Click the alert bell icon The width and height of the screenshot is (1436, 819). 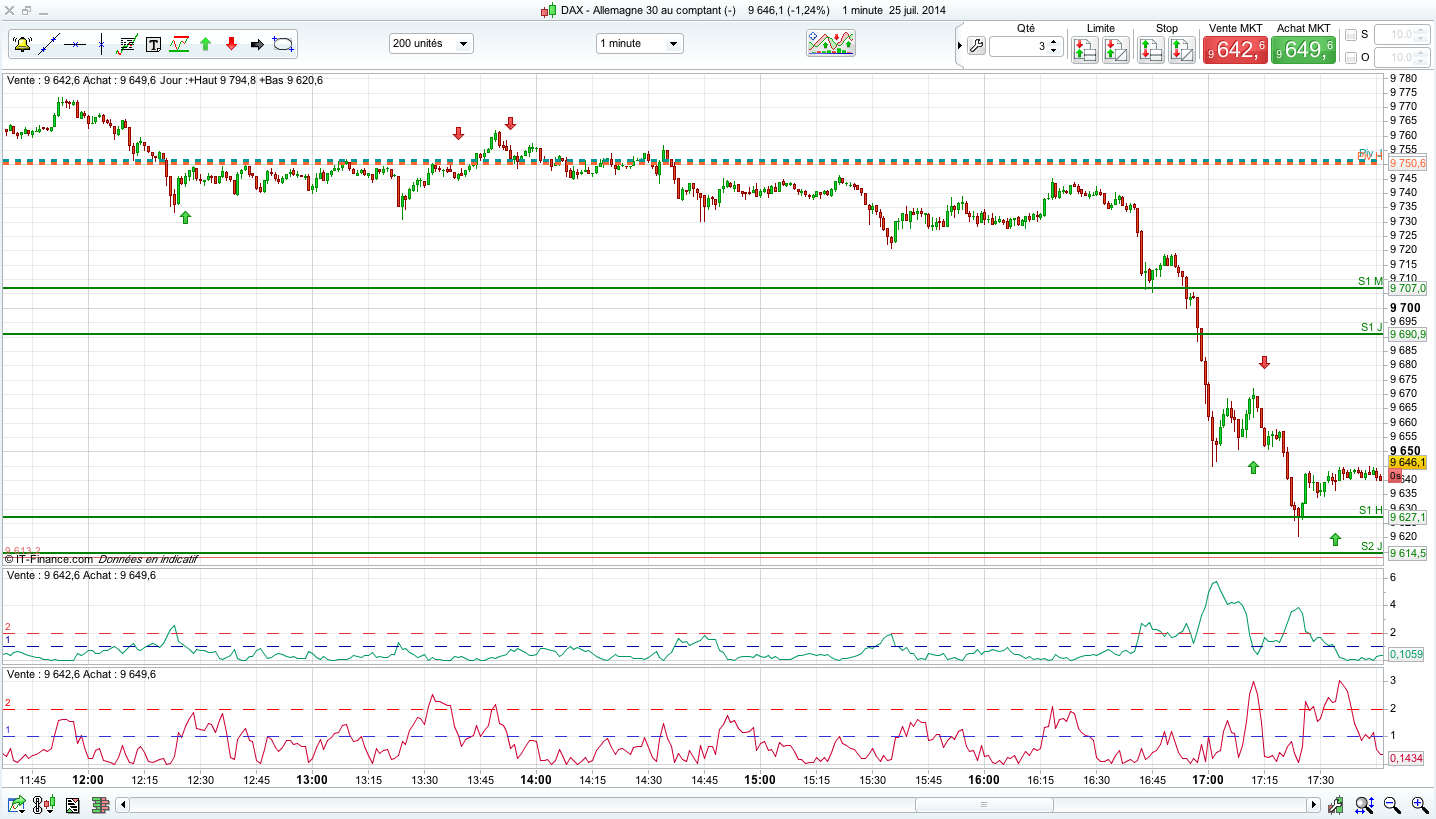pos(22,44)
